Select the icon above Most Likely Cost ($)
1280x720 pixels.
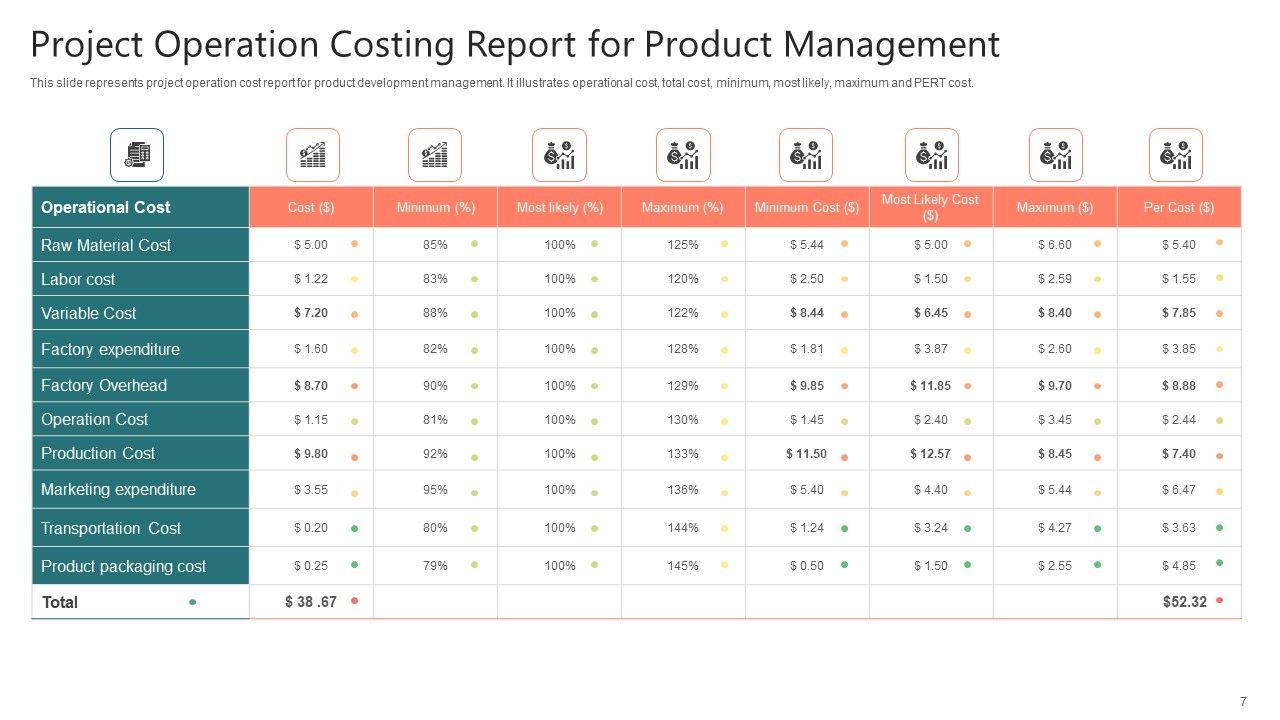pos(931,155)
